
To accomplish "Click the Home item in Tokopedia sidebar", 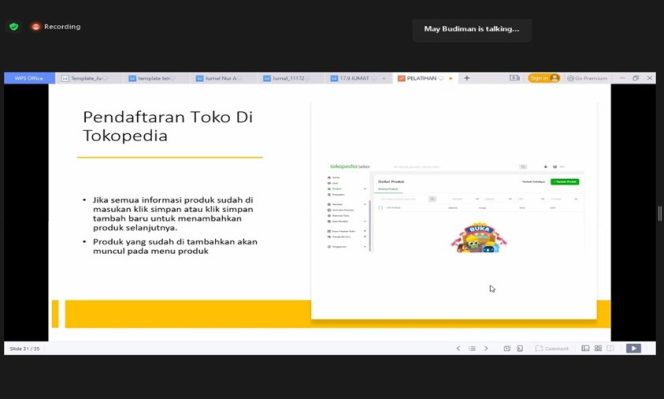I will pos(334,177).
